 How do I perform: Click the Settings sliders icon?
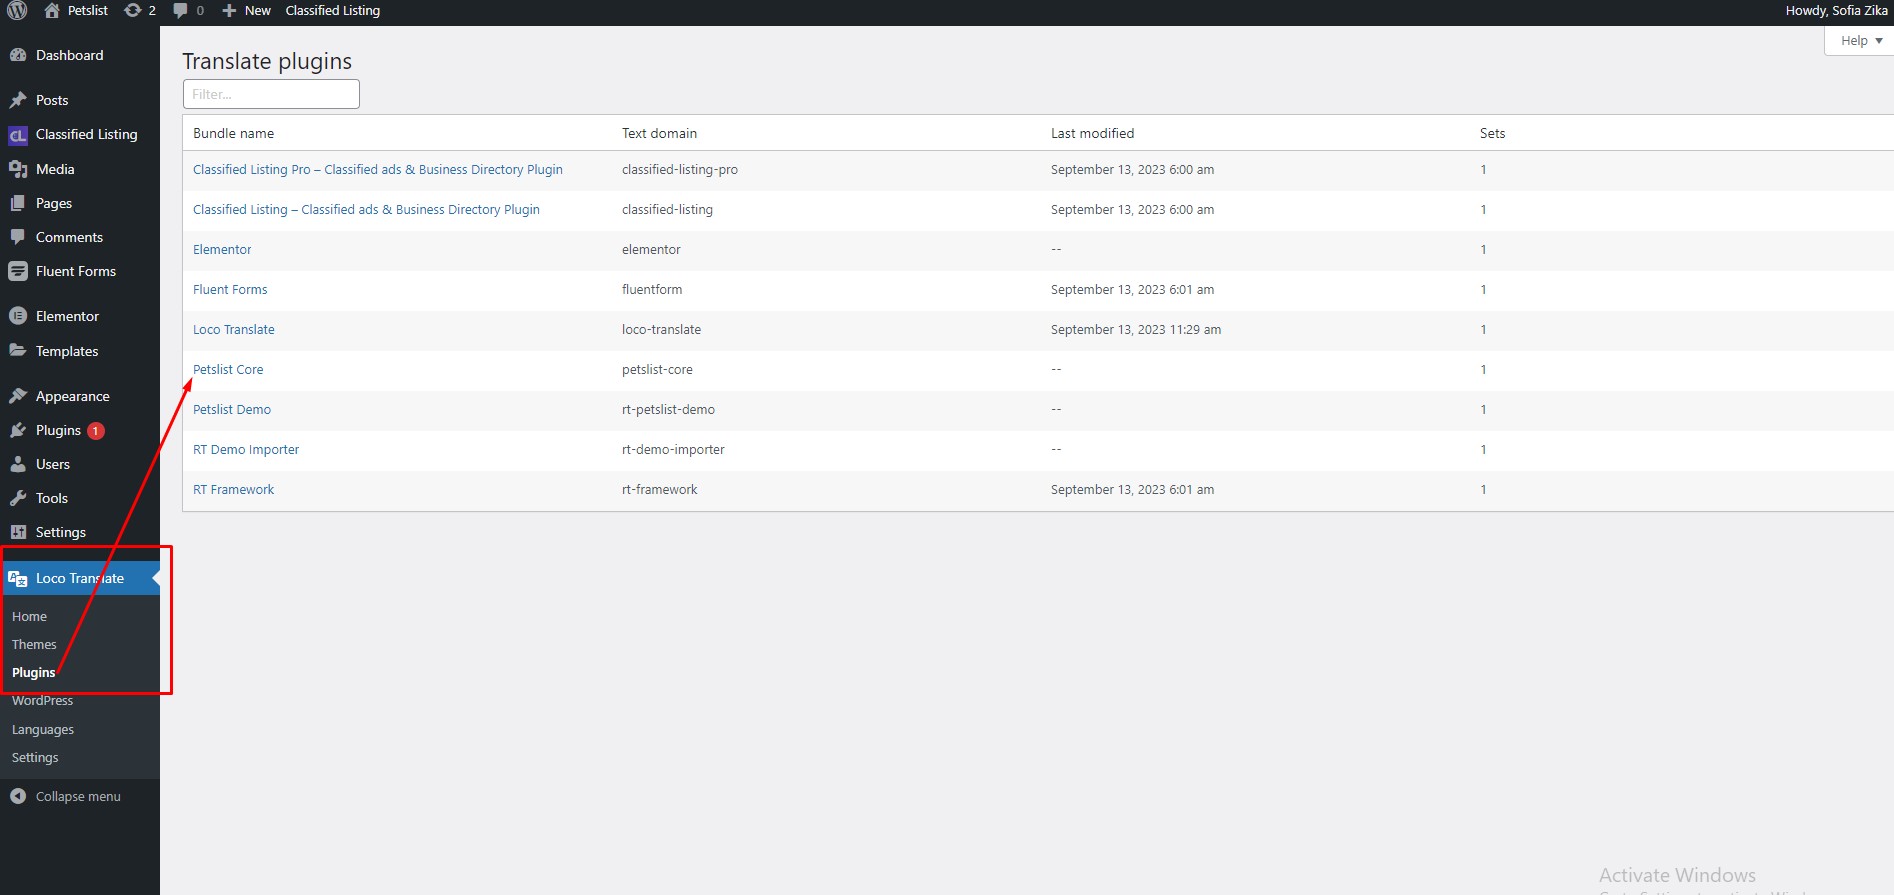[x=18, y=532]
